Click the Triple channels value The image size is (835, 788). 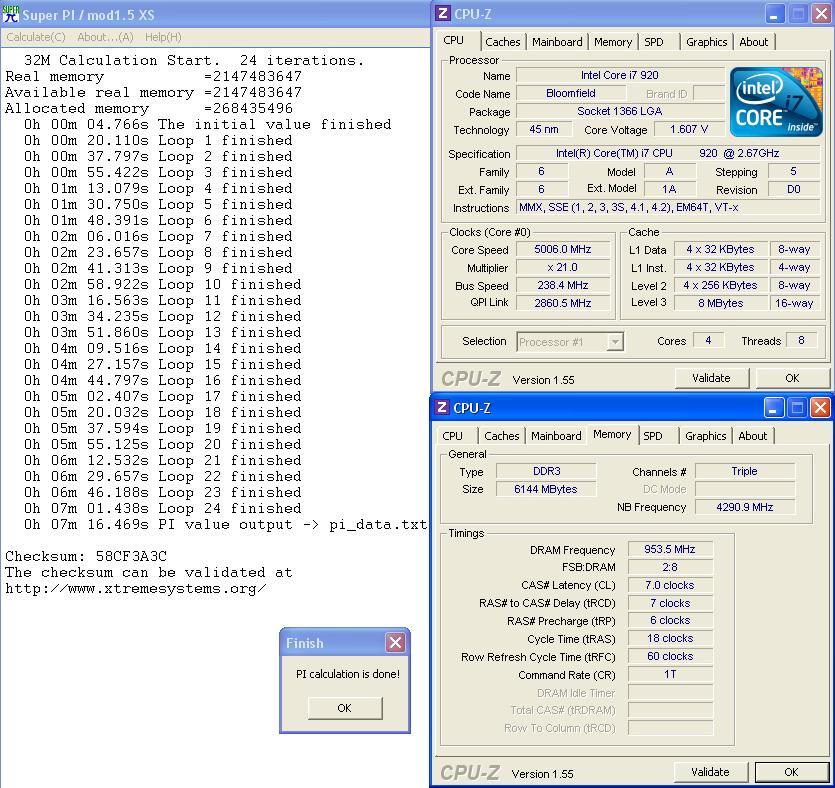(x=744, y=471)
